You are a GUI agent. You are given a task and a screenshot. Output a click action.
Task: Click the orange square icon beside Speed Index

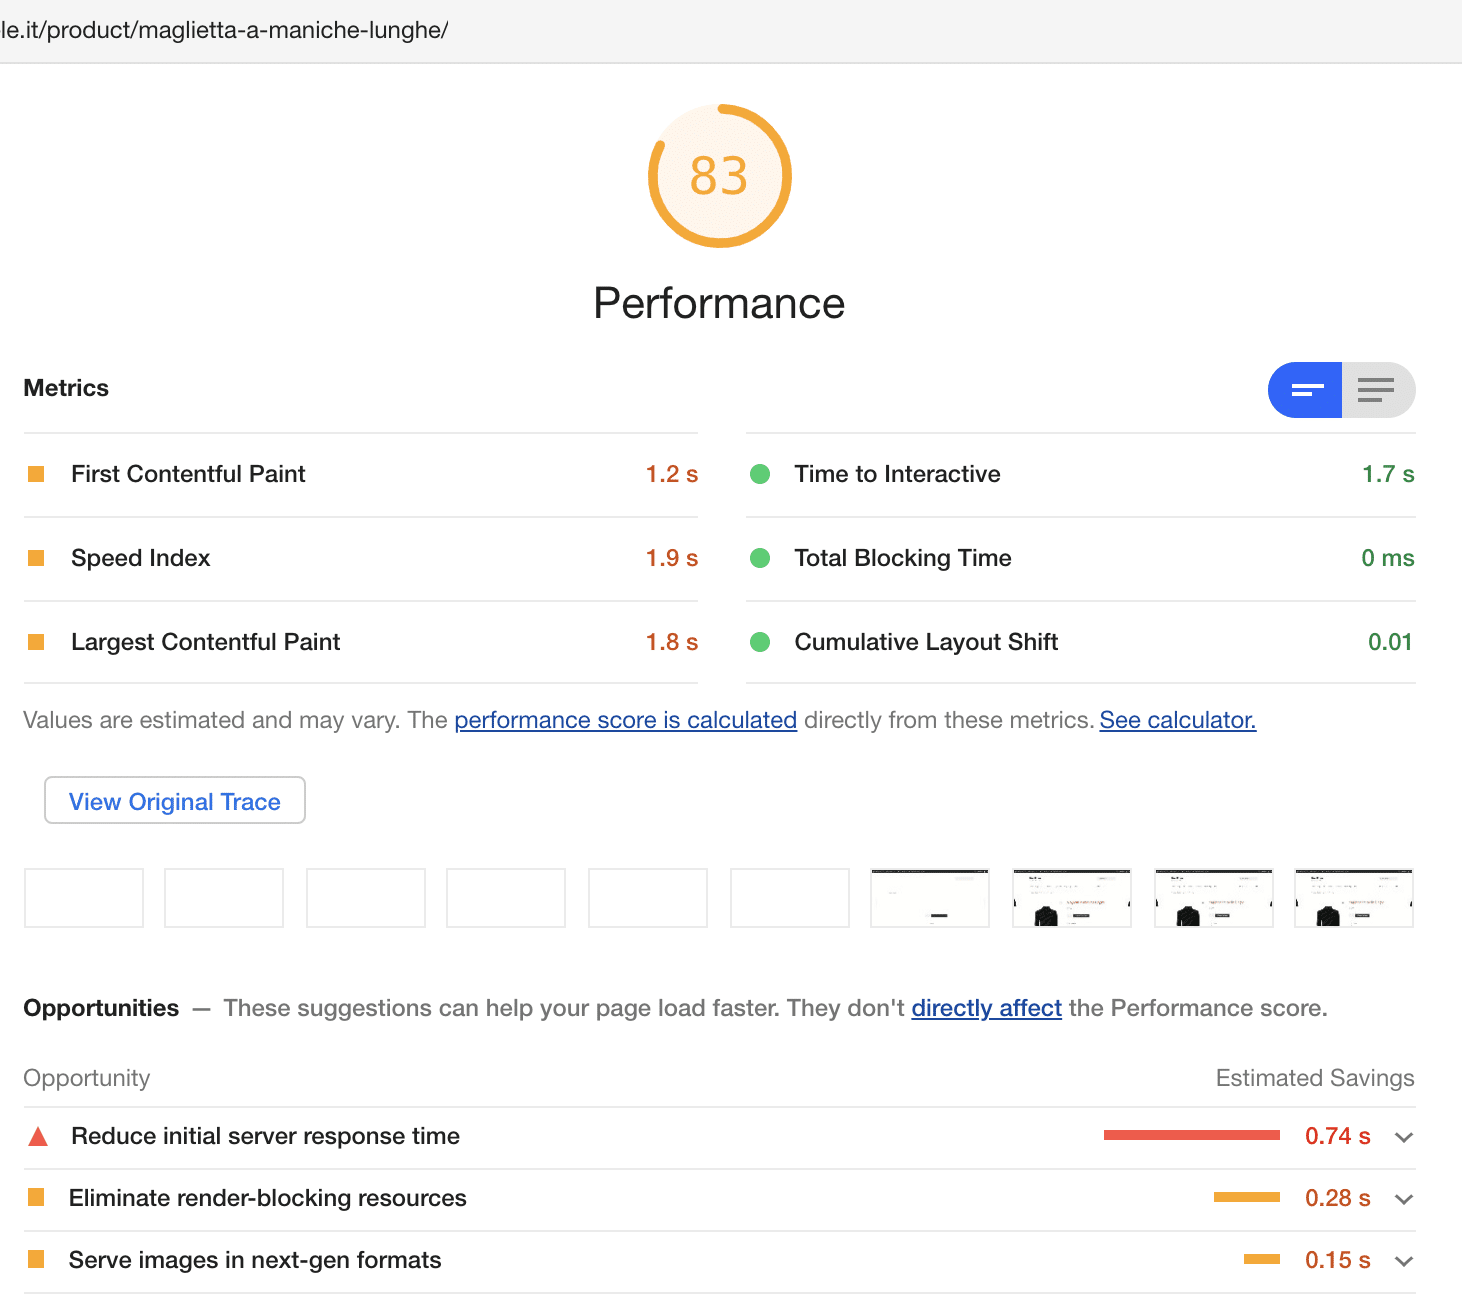[37, 558]
